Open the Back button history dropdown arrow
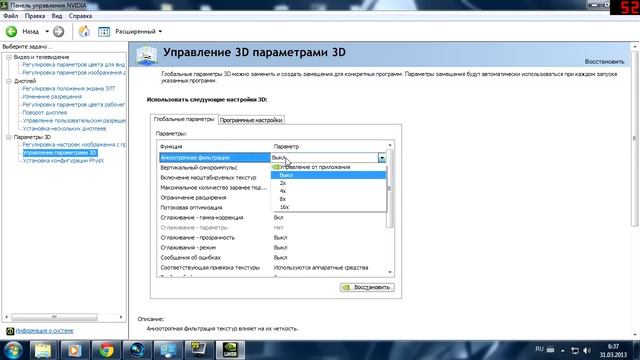 47,31
